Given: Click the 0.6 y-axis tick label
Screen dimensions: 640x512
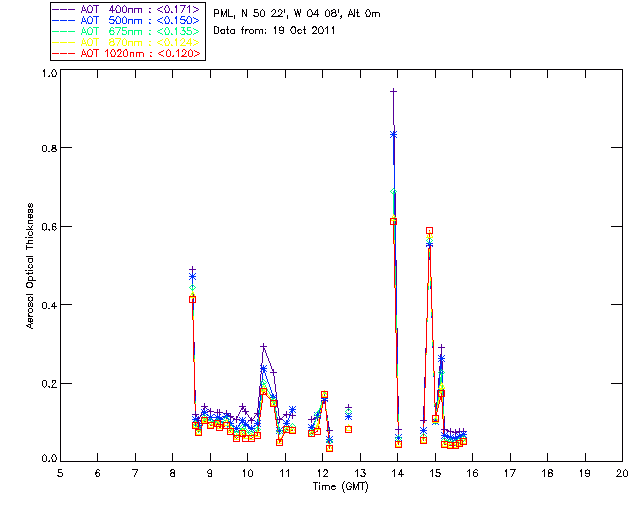Looking at the screenshot, I should coord(49,227).
